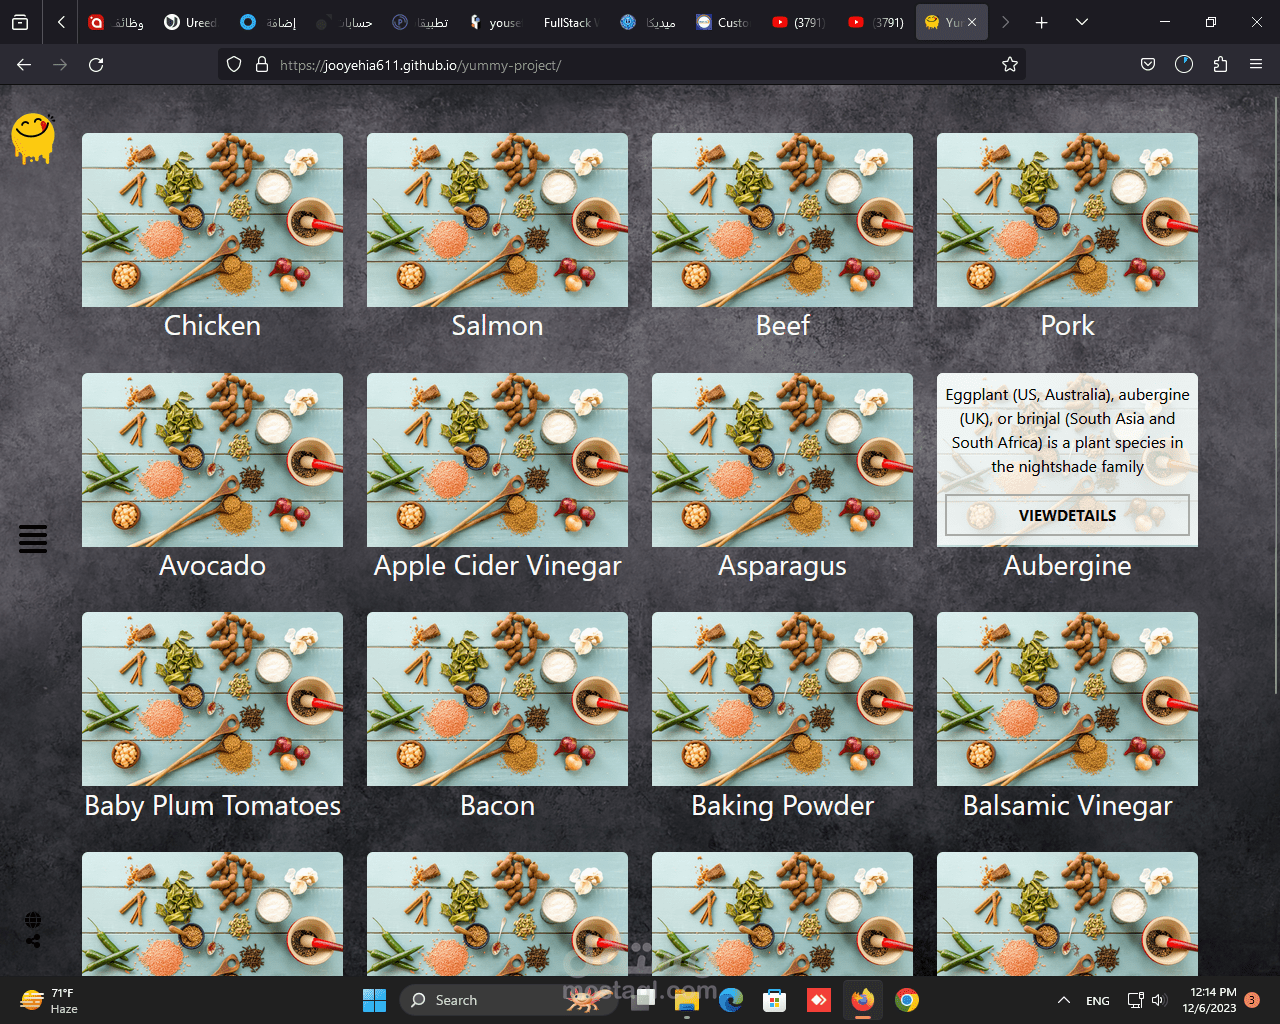
Task: Switch to the second YouTube (3791) tab
Action: pos(875,22)
